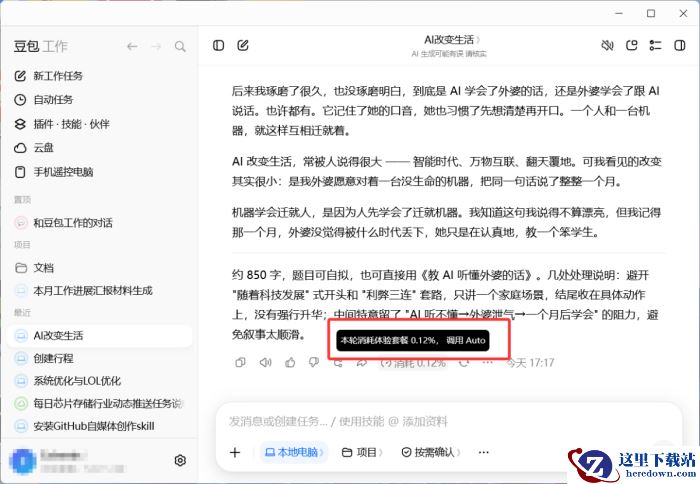Open the 本地电脑 selector
This screenshot has height=484, width=700.
click(294, 452)
